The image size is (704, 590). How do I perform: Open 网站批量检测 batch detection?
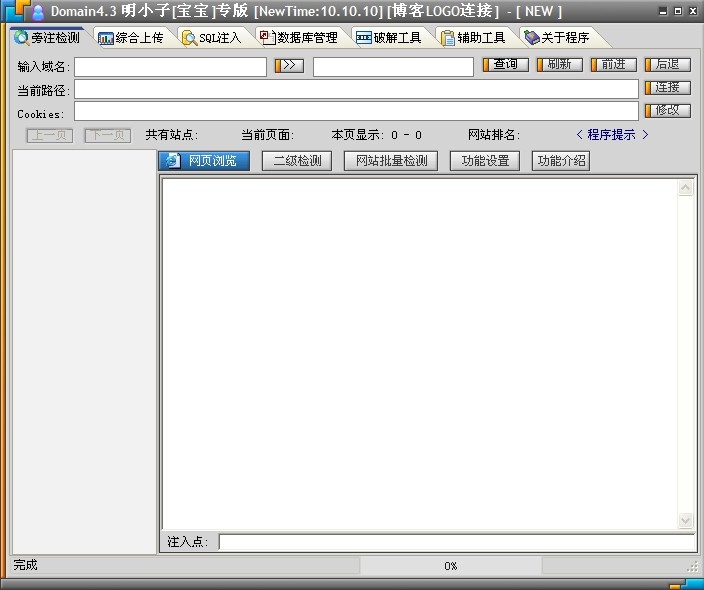[x=391, y=161]
